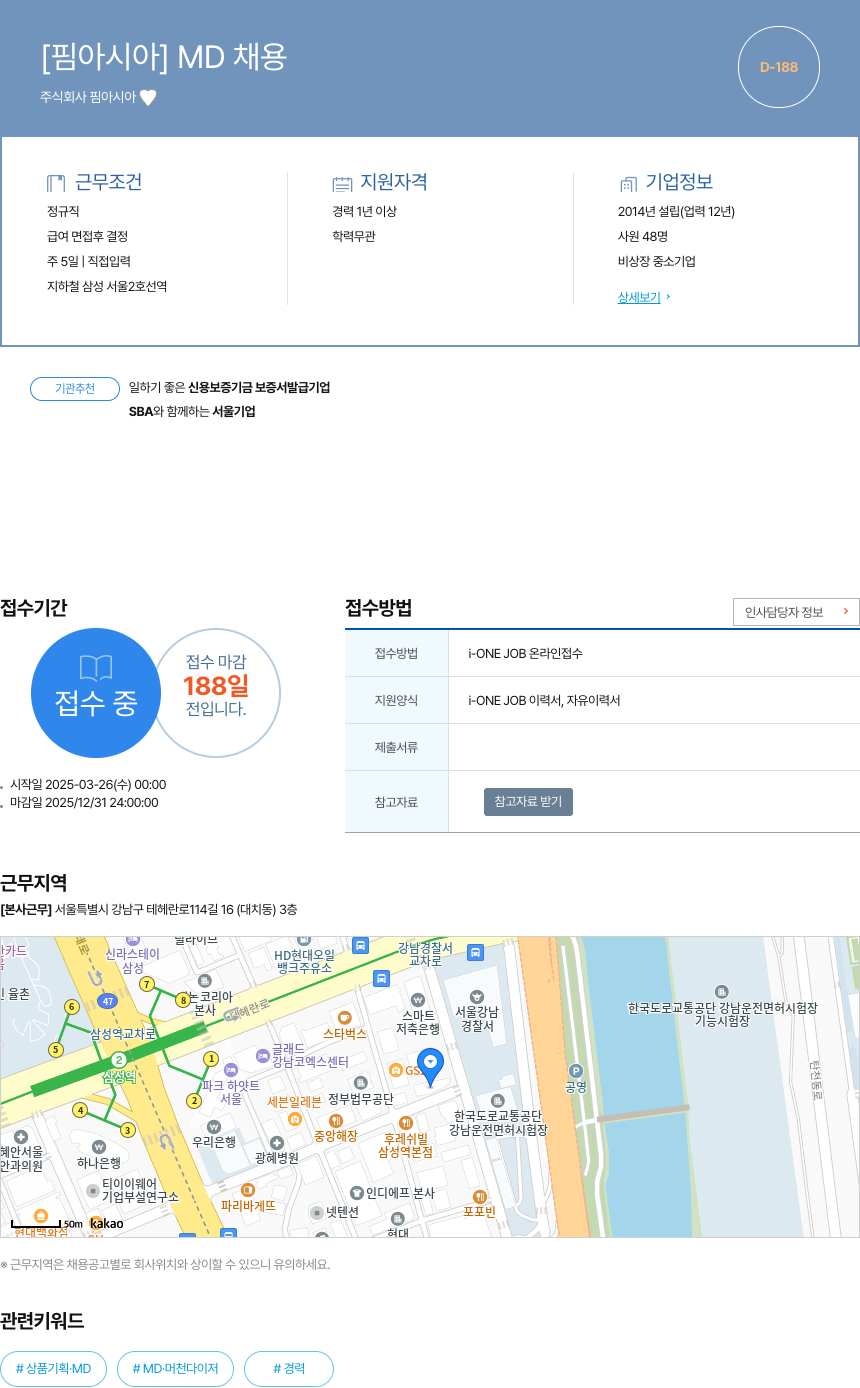Download with 참고자료 받기 button
The image size is (860, 1388).
[x=528, y=802]
